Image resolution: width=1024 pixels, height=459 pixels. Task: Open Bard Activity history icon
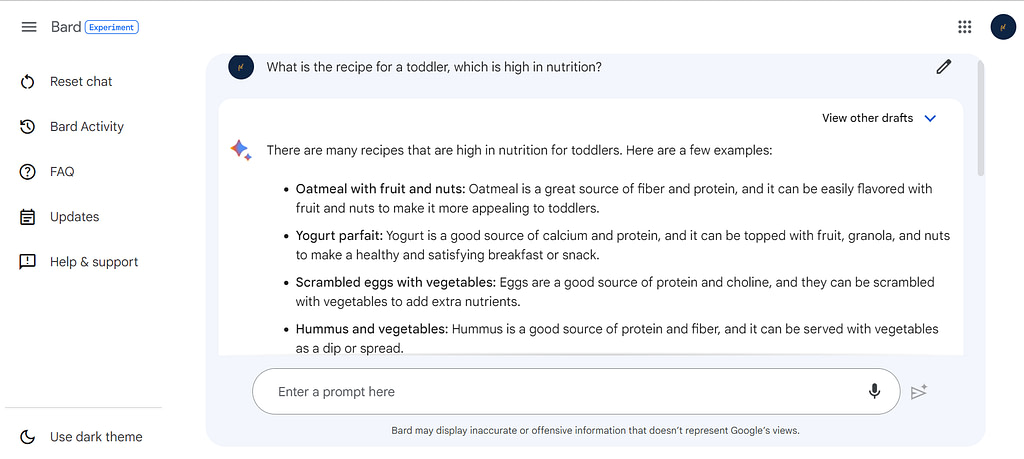click(x=27, y=127)
